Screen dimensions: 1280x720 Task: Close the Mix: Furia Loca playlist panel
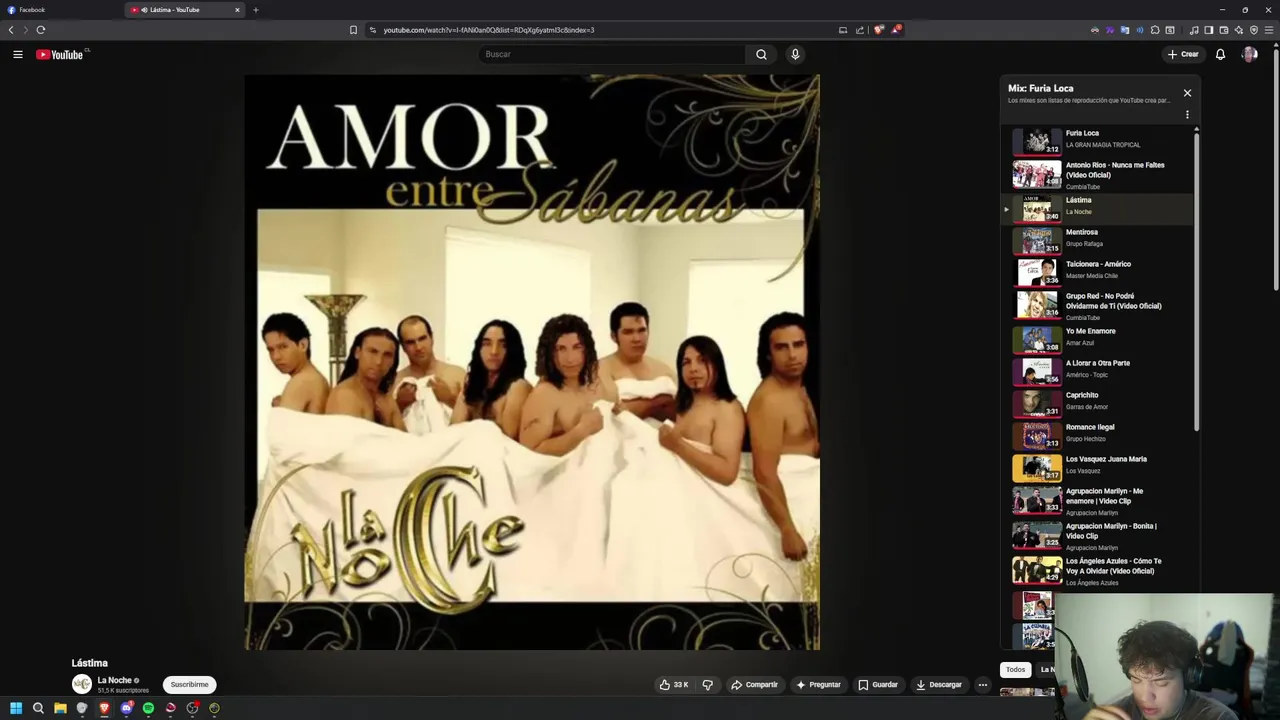pos(1187,93)
